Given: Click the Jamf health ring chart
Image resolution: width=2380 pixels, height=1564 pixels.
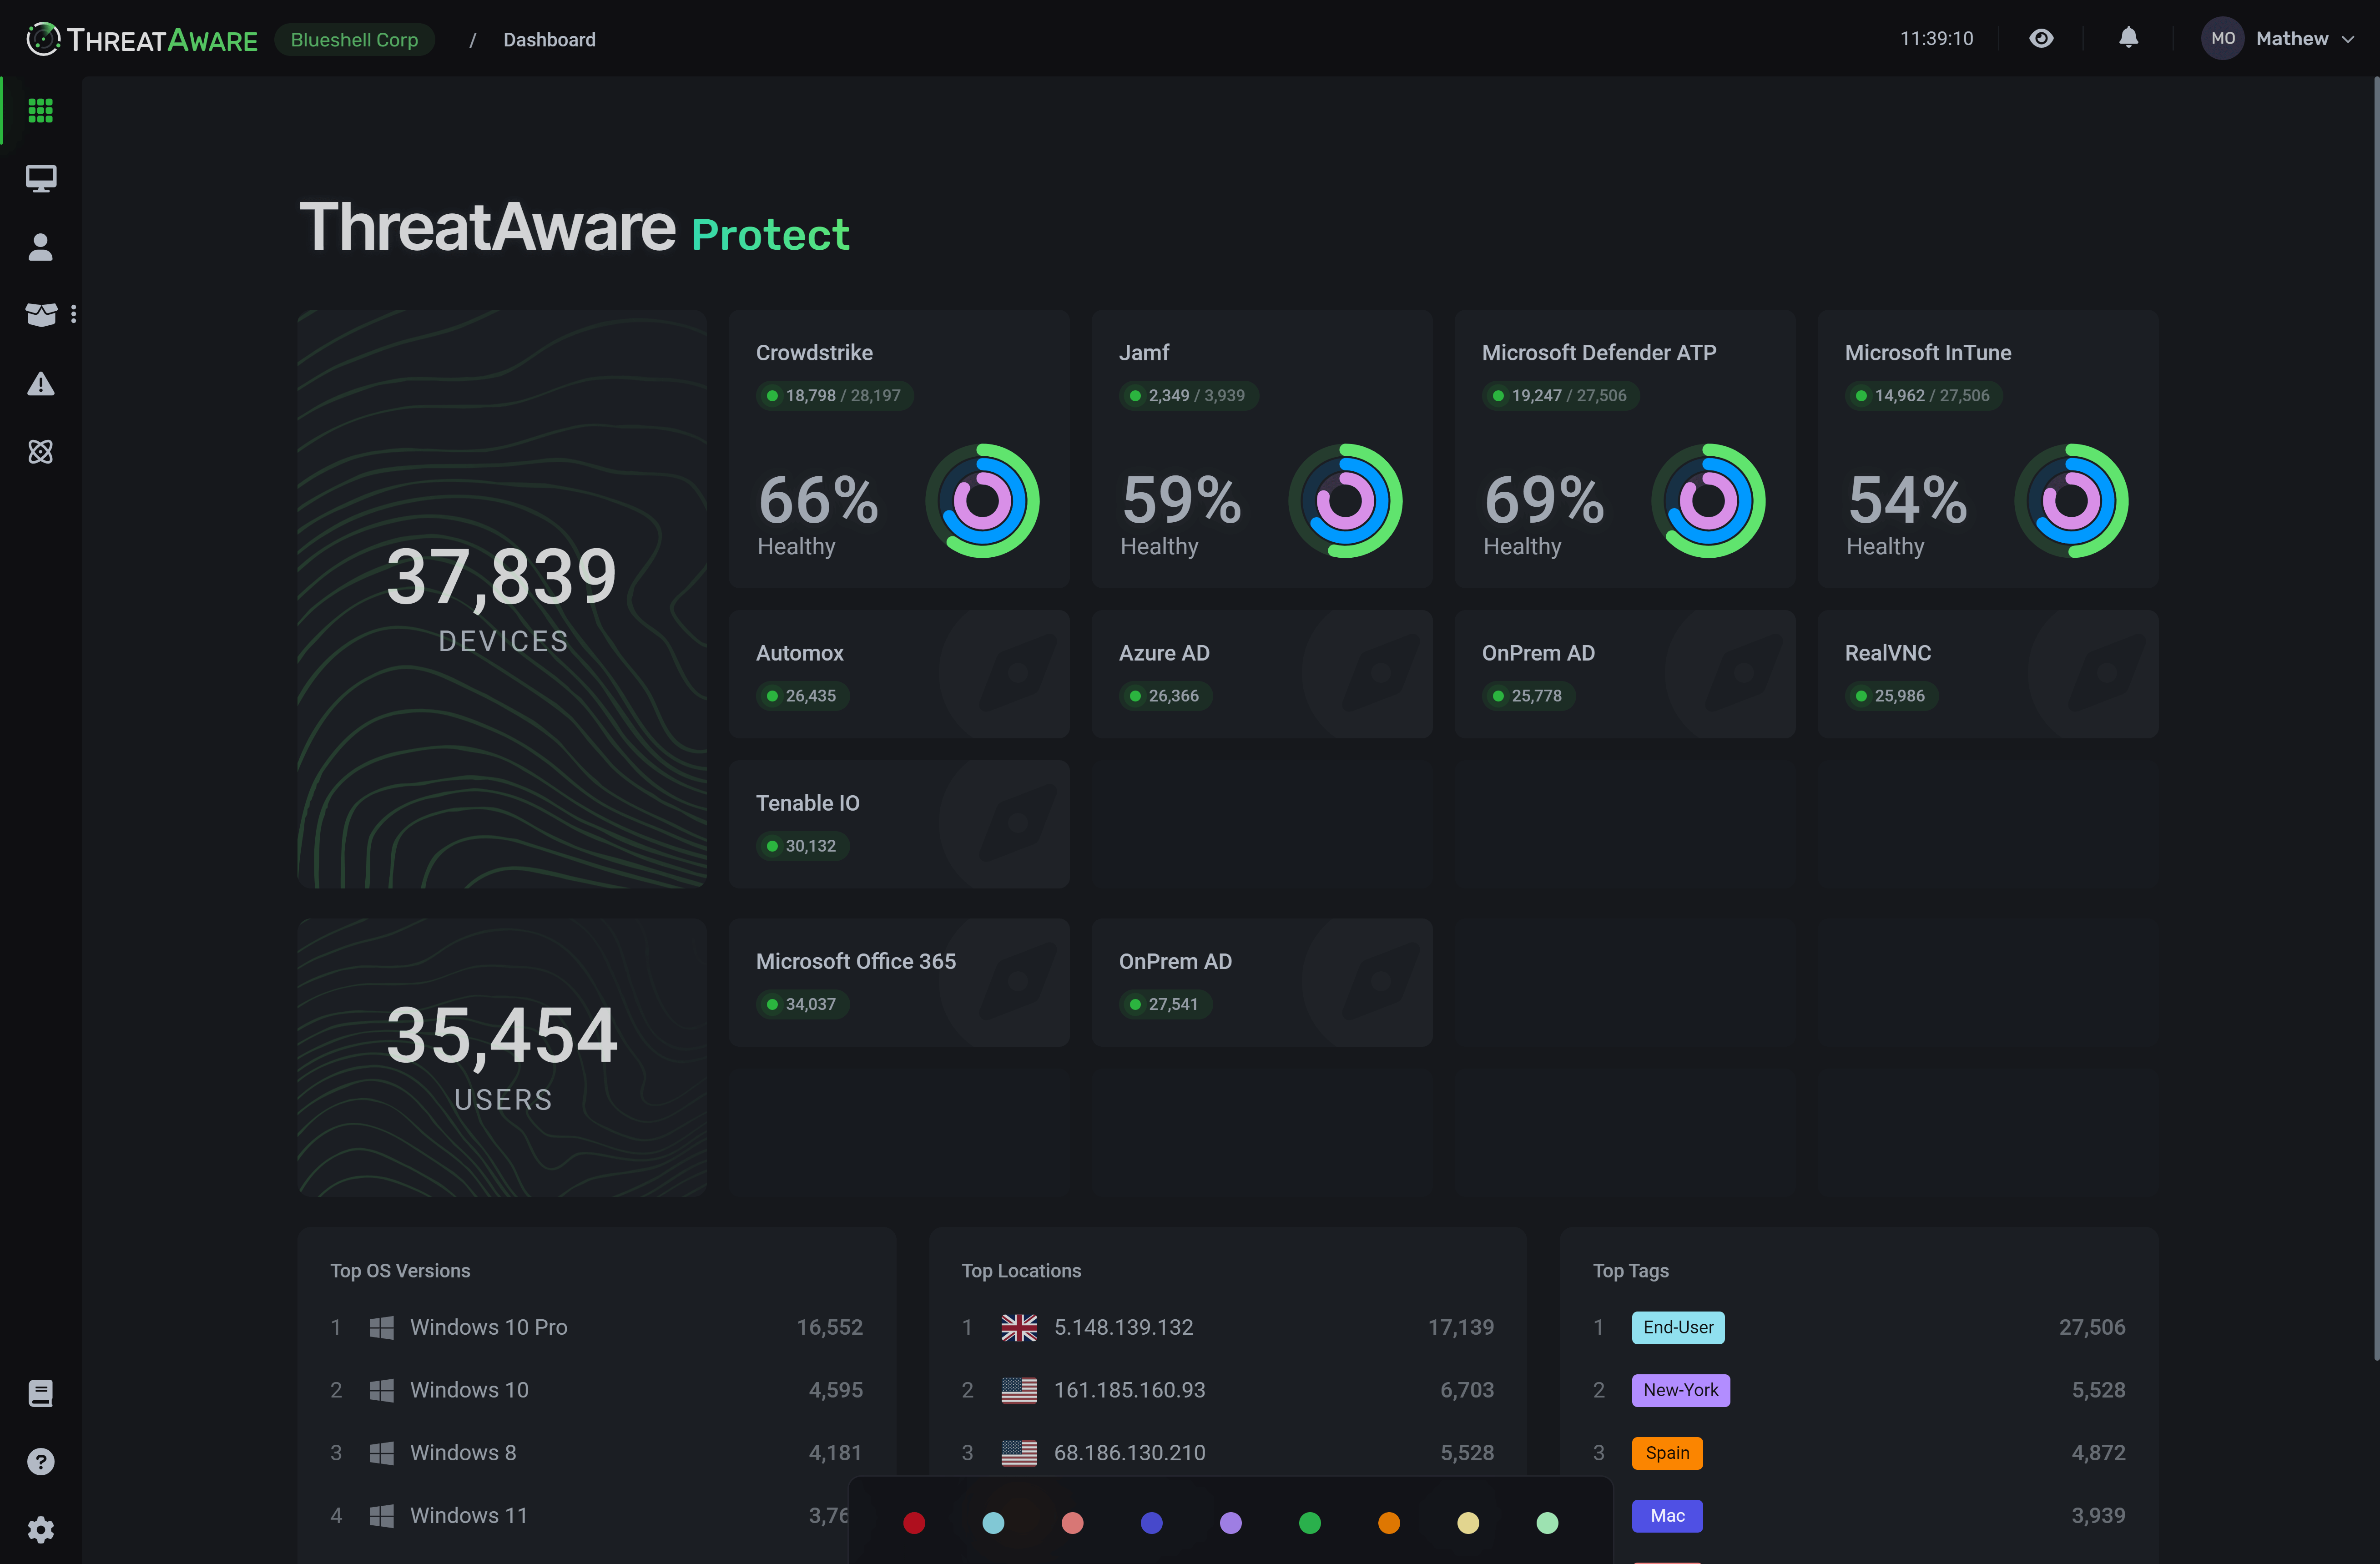Looking at the screenshot, I should (1345, 501).
